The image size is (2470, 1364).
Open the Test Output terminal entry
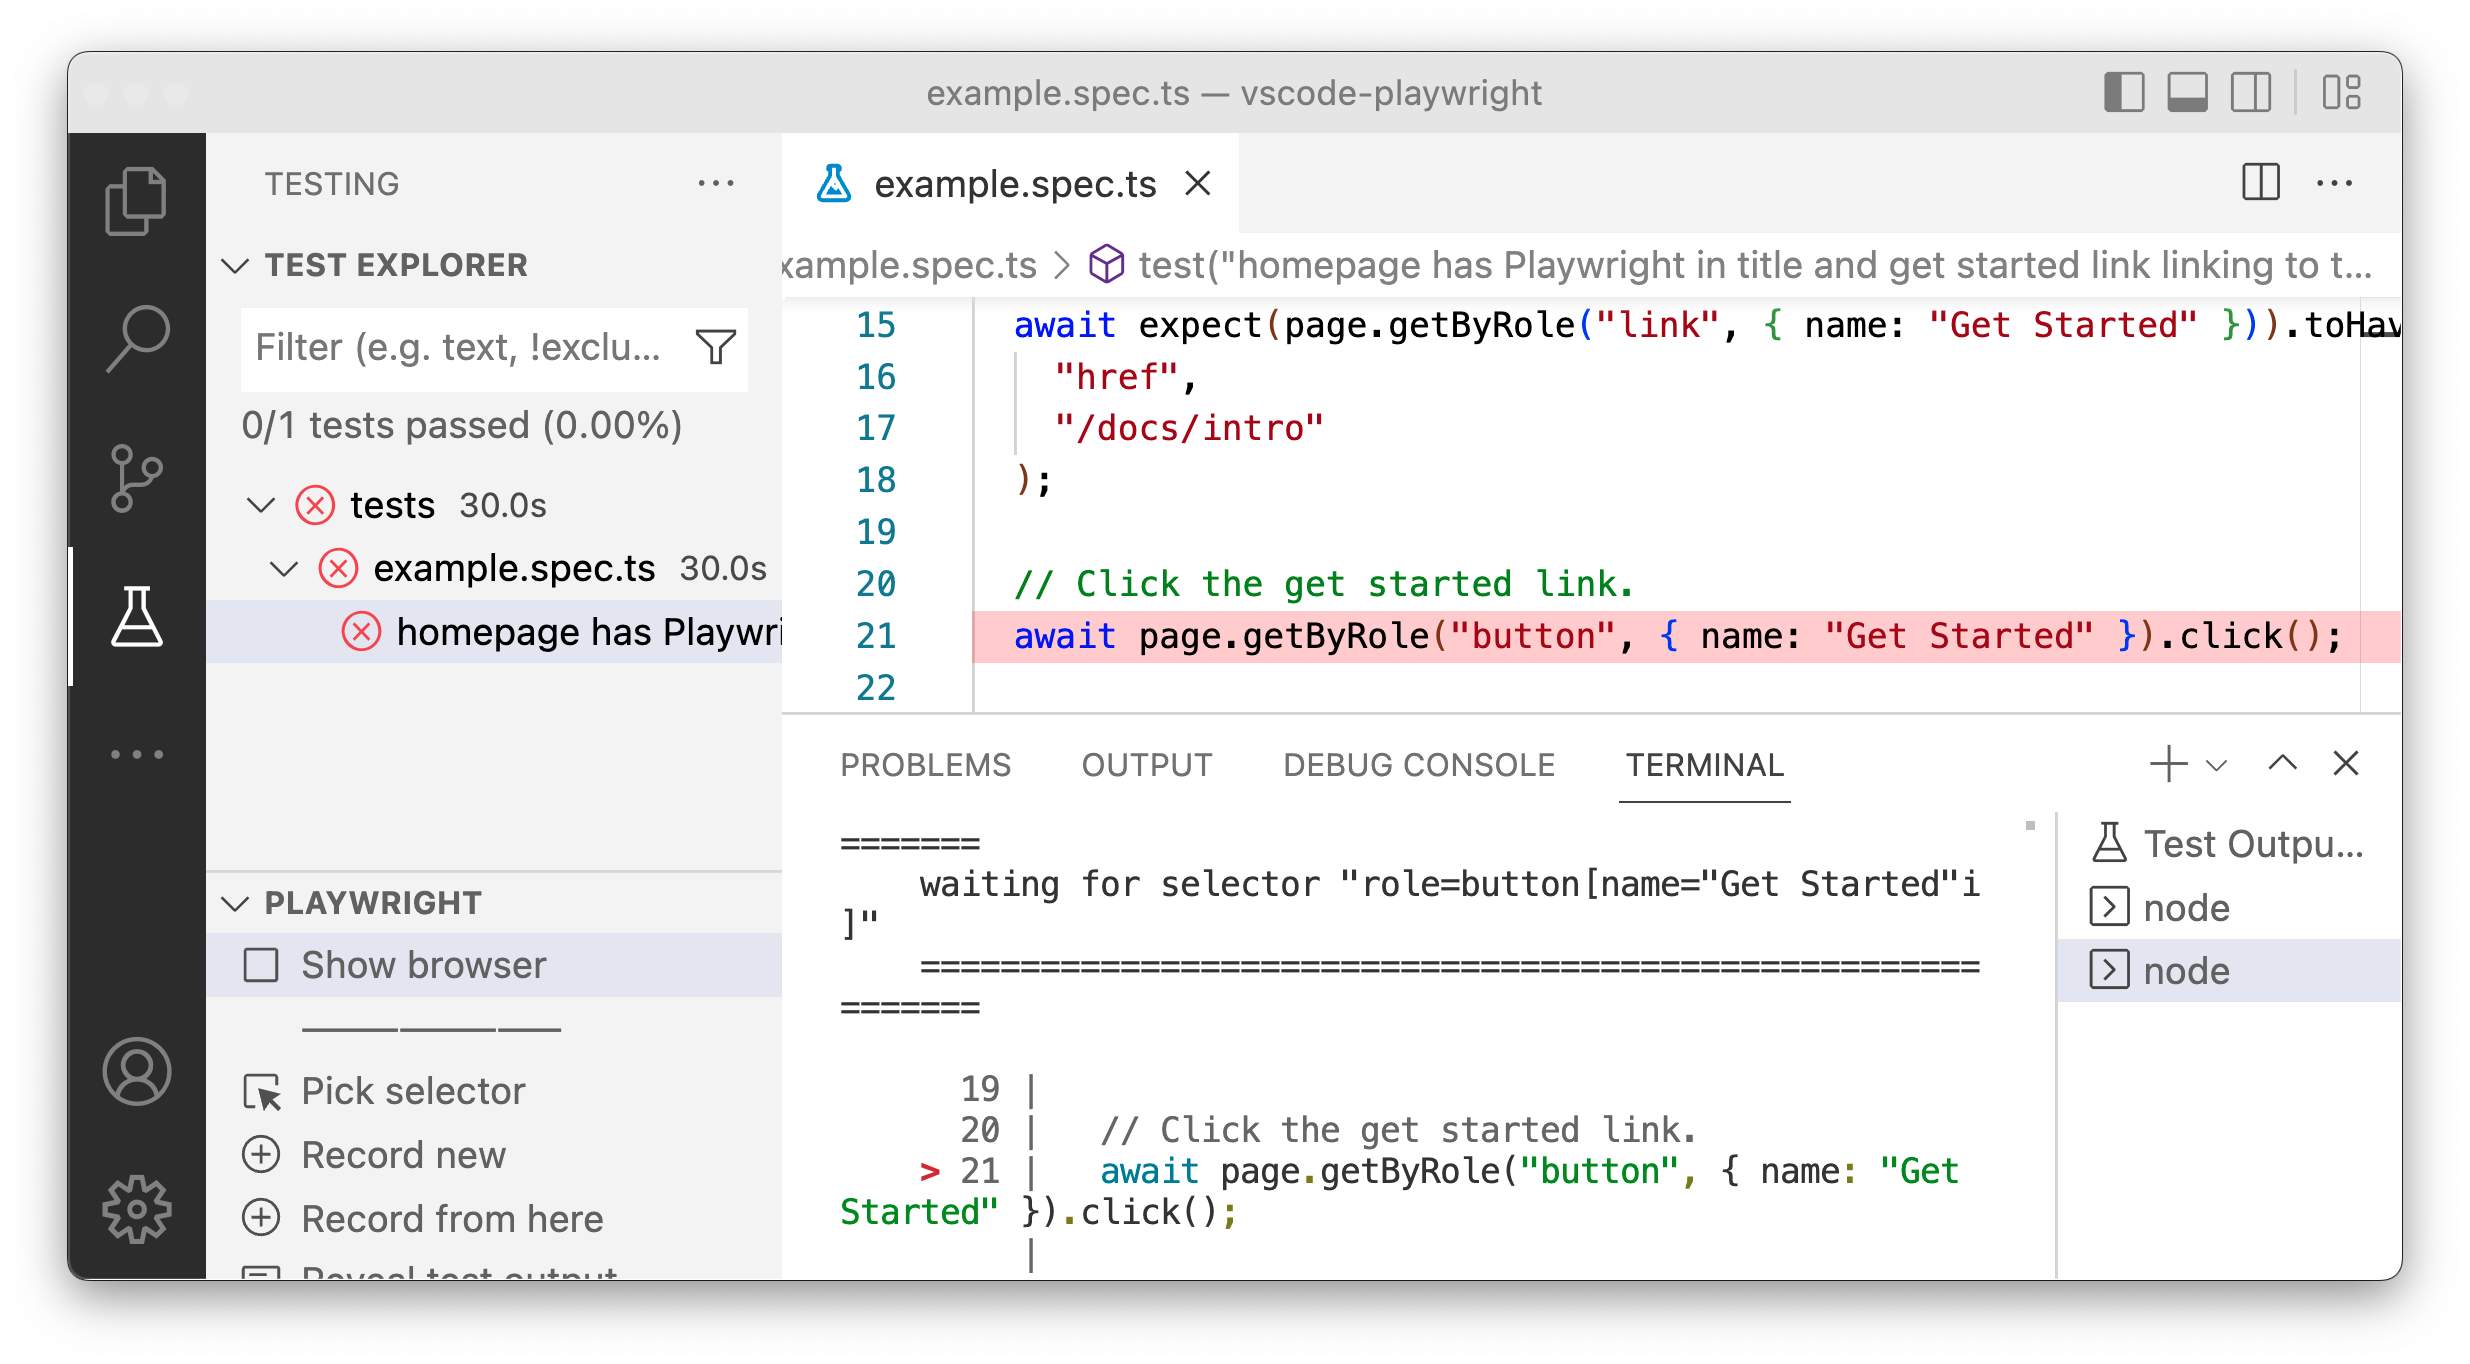pos(2229,844)
